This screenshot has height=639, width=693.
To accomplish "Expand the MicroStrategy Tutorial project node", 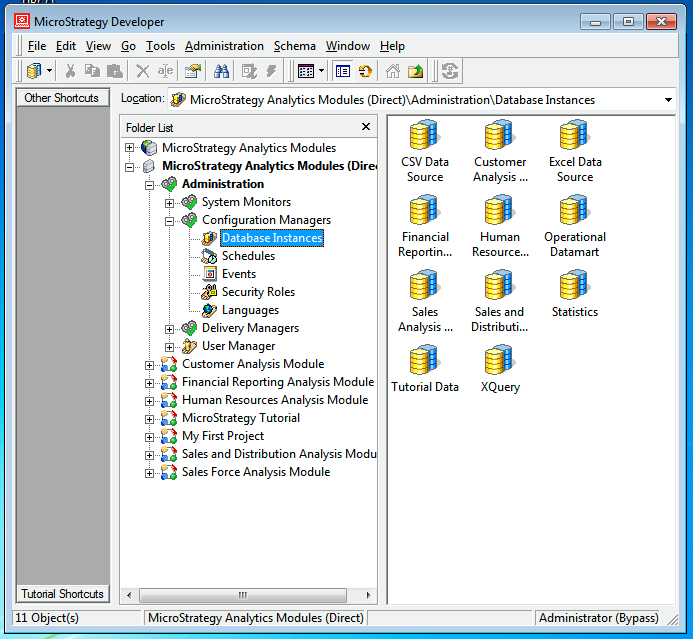I will click(150, 418).
